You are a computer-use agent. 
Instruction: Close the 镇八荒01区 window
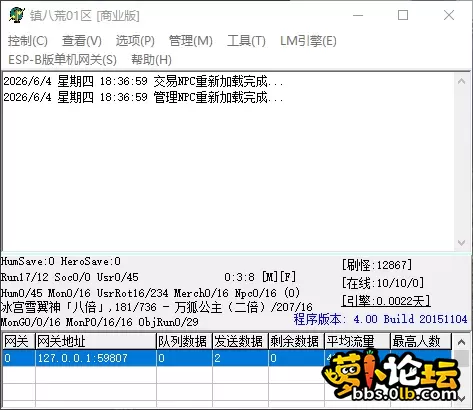tap(449, 15)
